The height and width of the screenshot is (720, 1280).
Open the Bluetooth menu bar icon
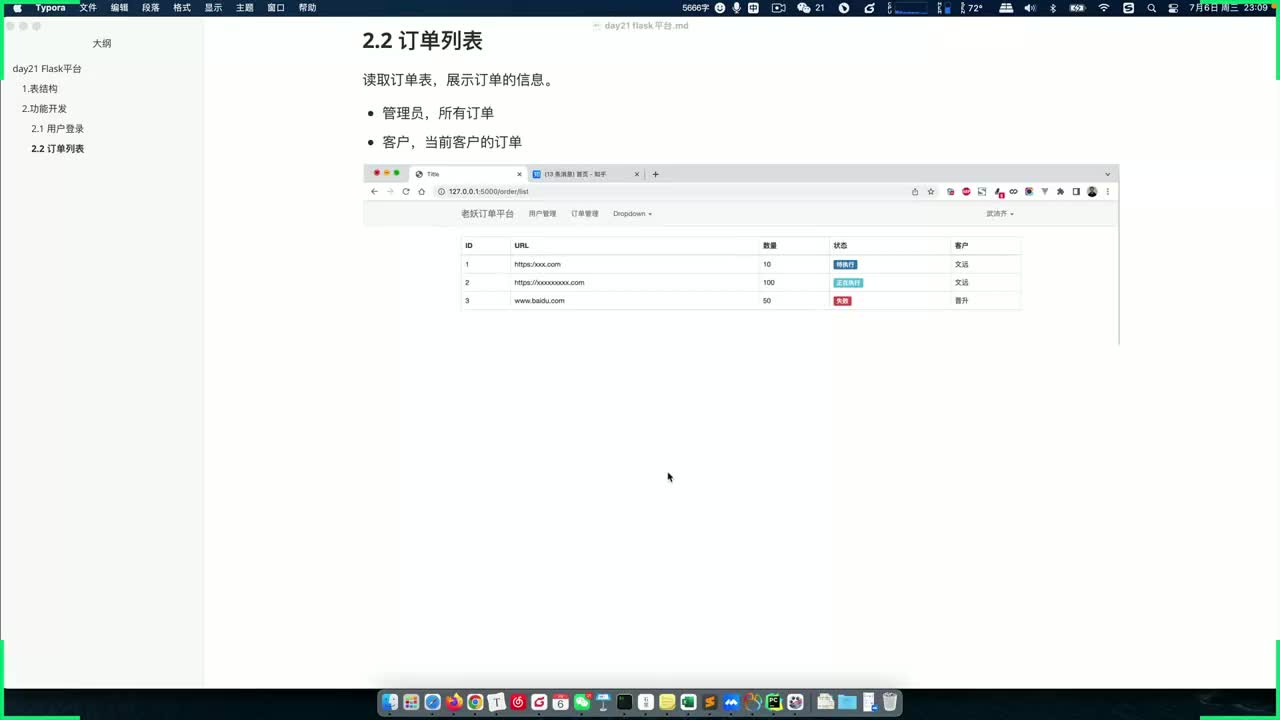[1053, 8]
